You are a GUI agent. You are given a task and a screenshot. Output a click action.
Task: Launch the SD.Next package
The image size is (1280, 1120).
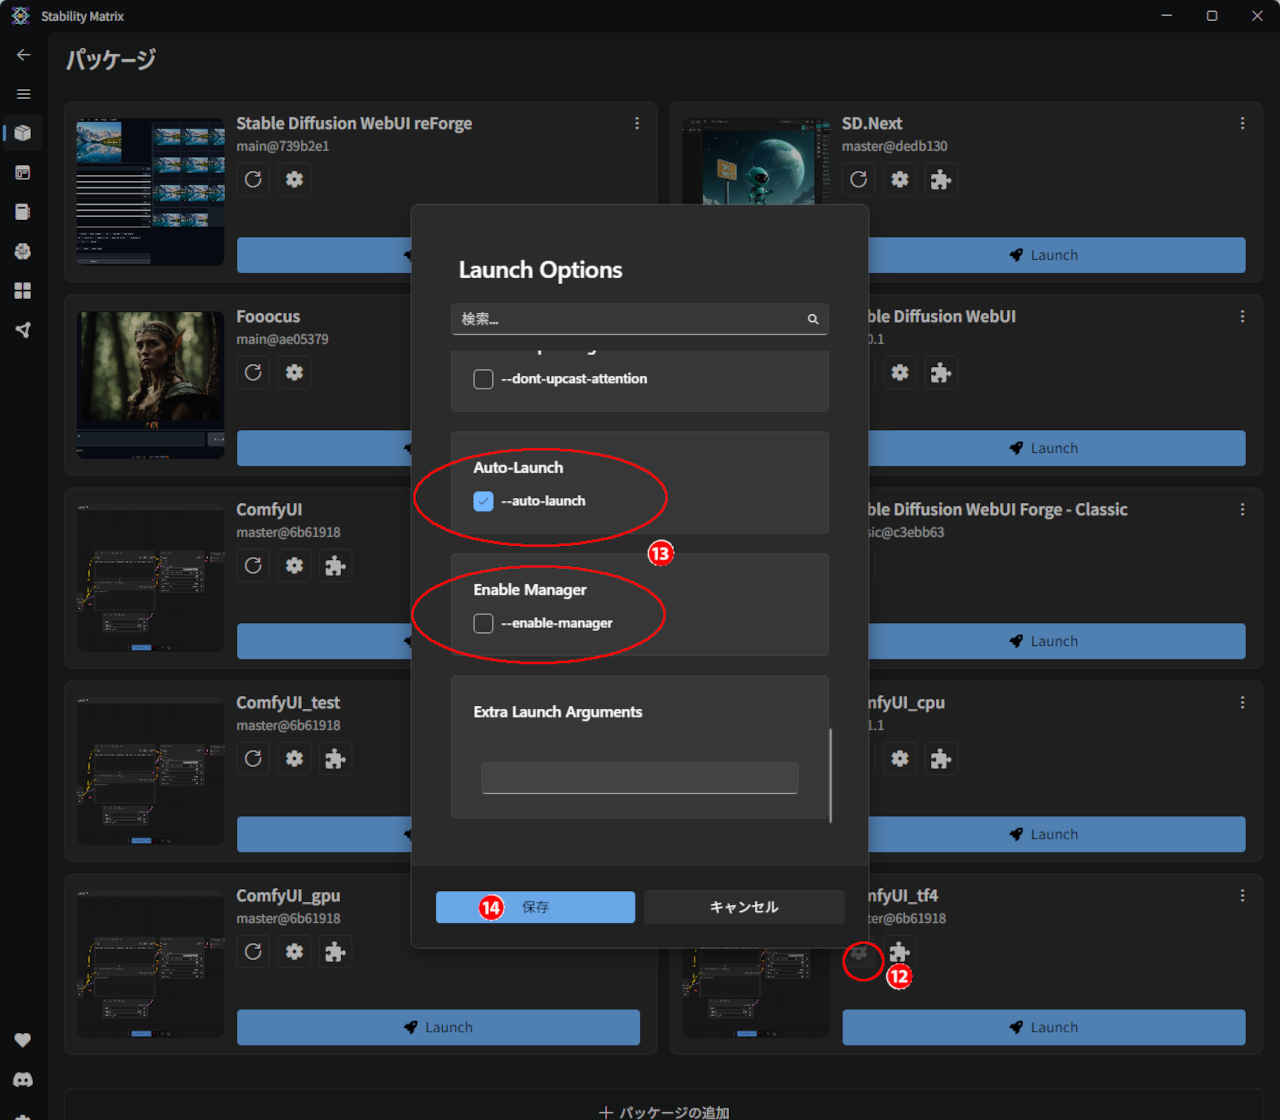[x=1057, y=255]
